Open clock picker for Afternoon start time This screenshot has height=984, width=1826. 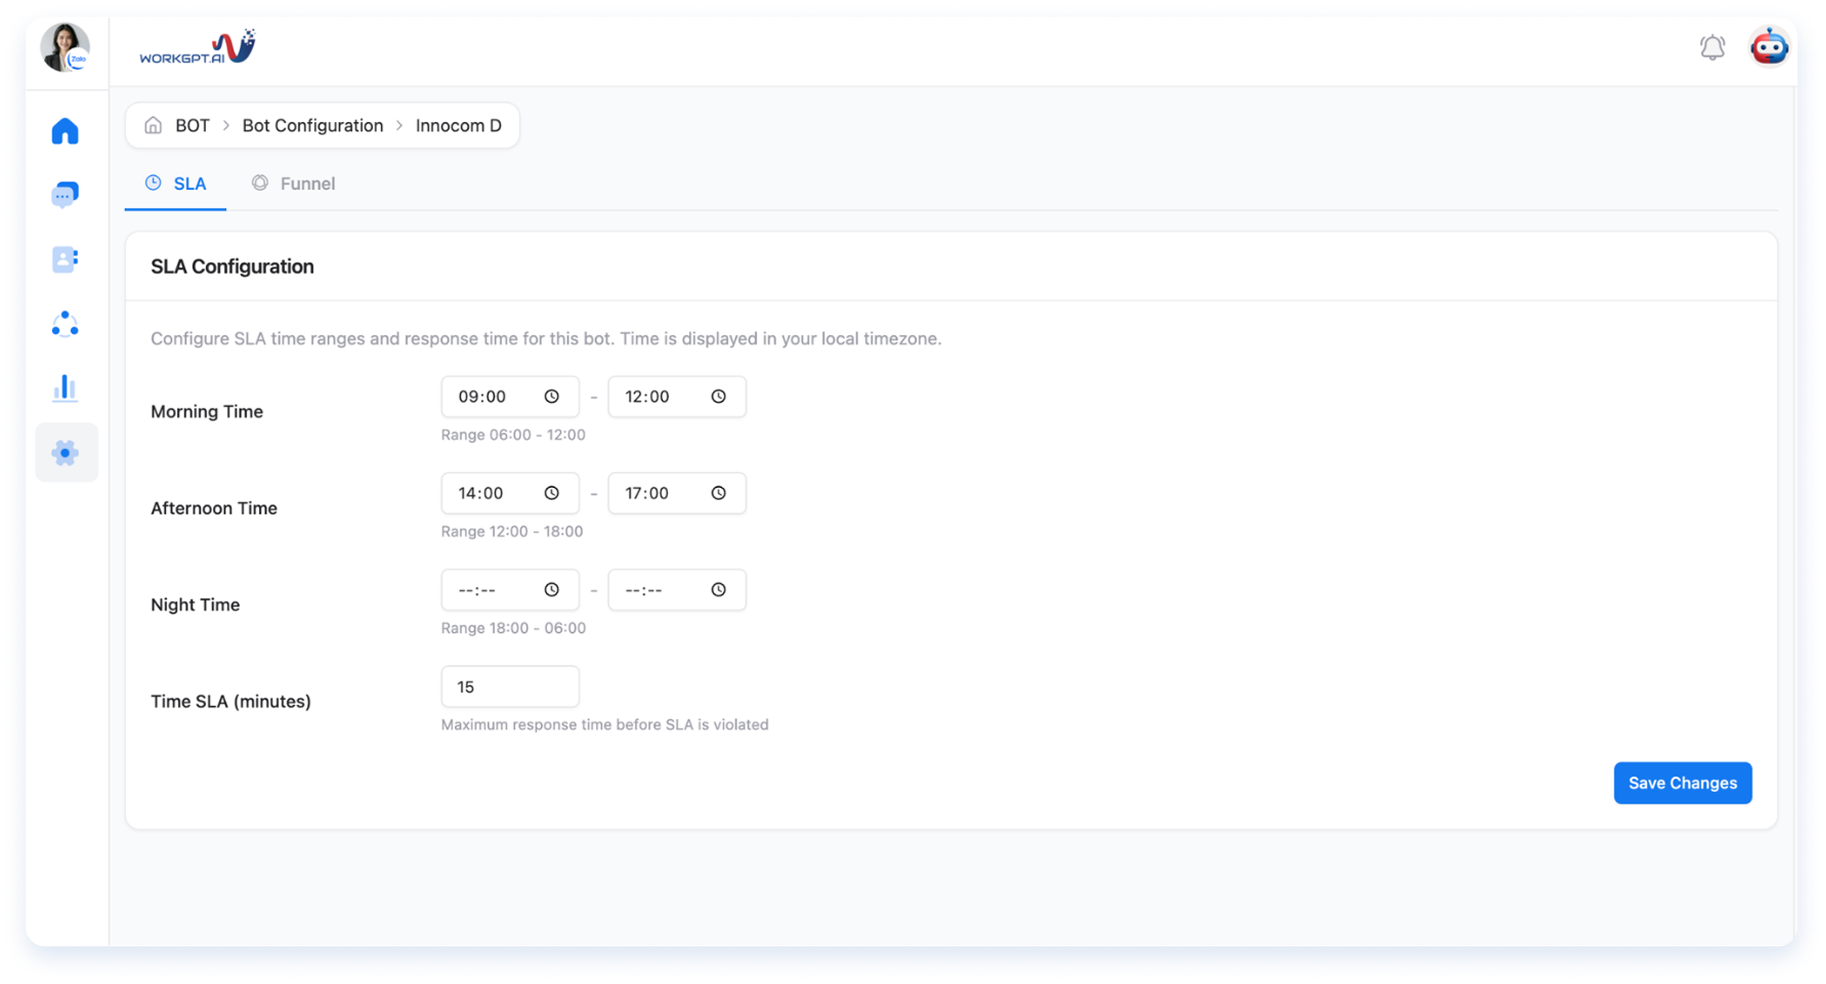click(x=551, y=493)
